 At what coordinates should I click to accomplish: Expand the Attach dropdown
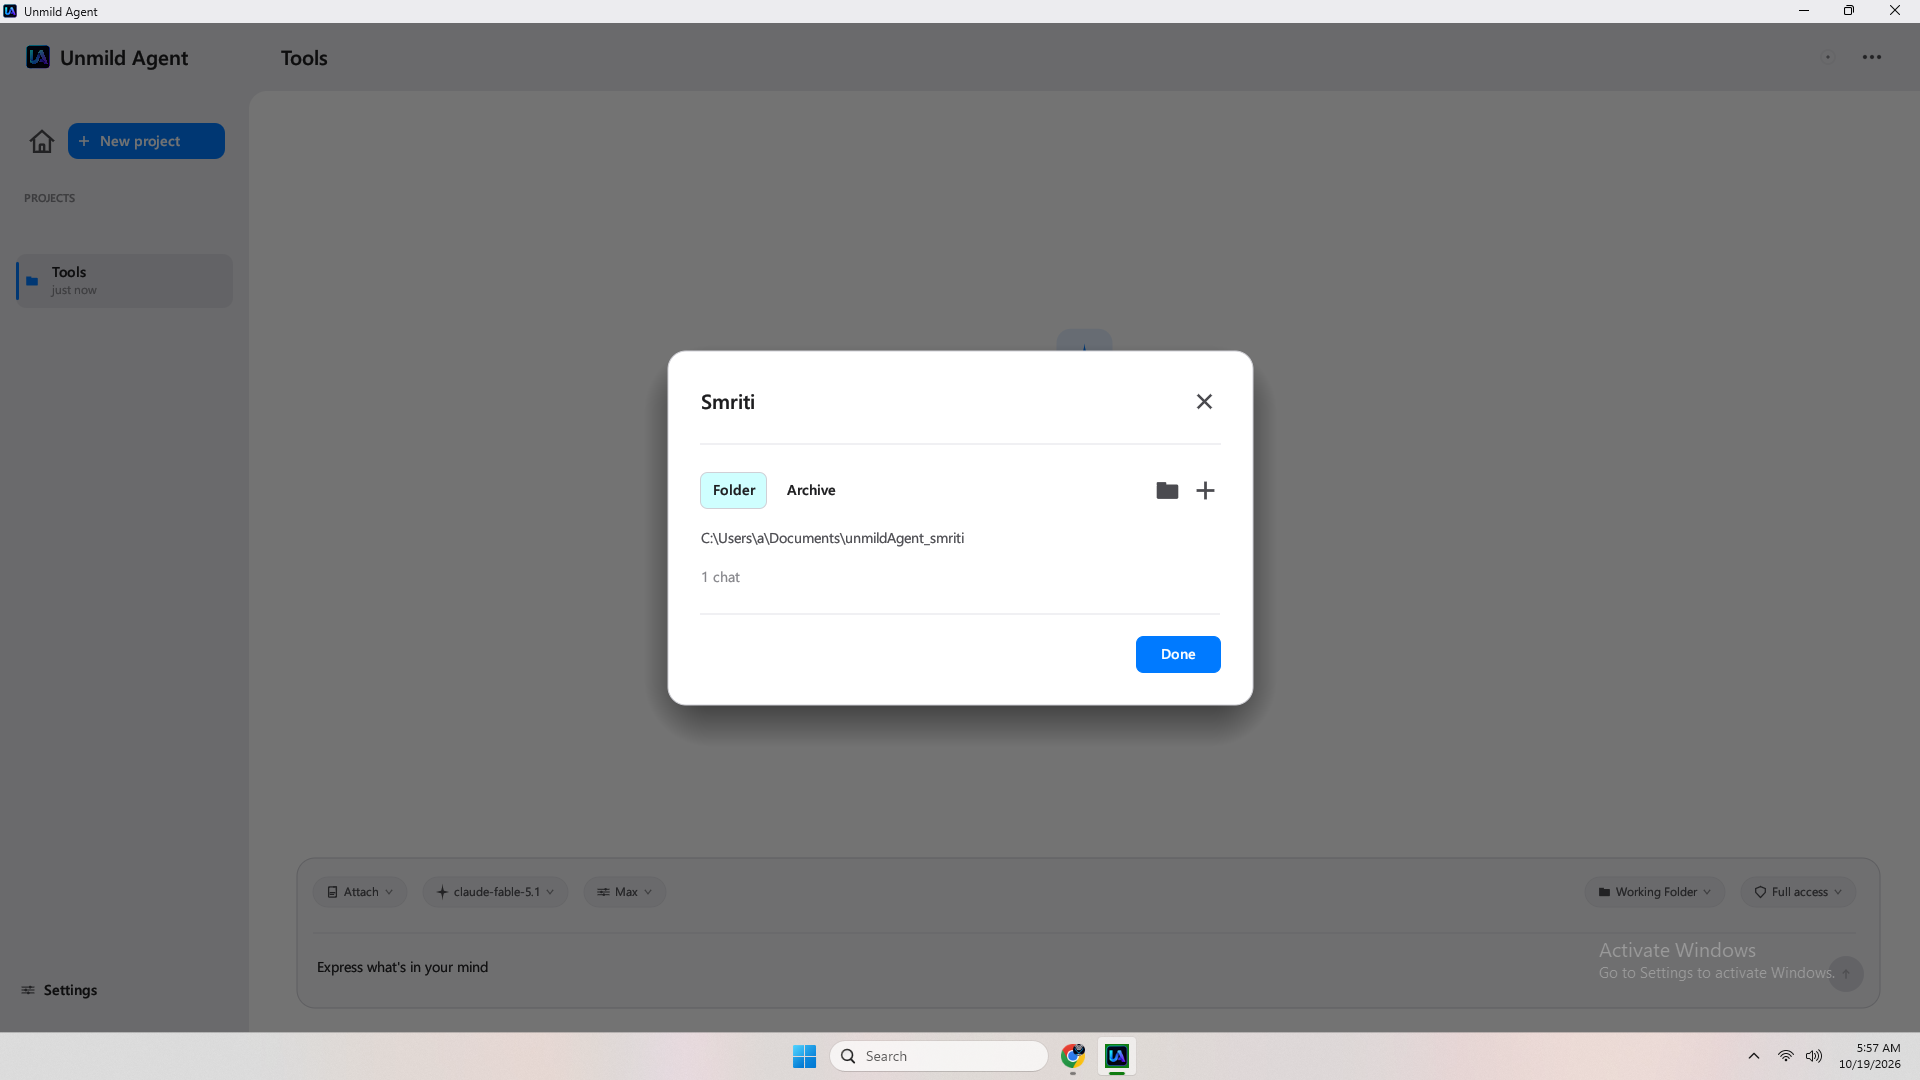360,892
